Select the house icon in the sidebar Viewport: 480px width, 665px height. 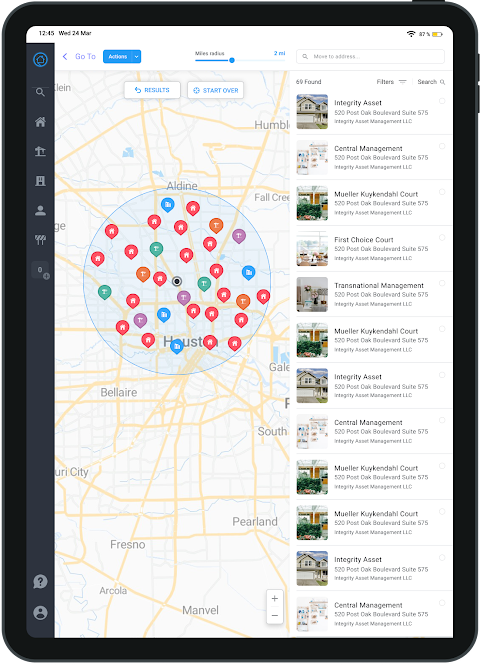[x=40, y=122]
